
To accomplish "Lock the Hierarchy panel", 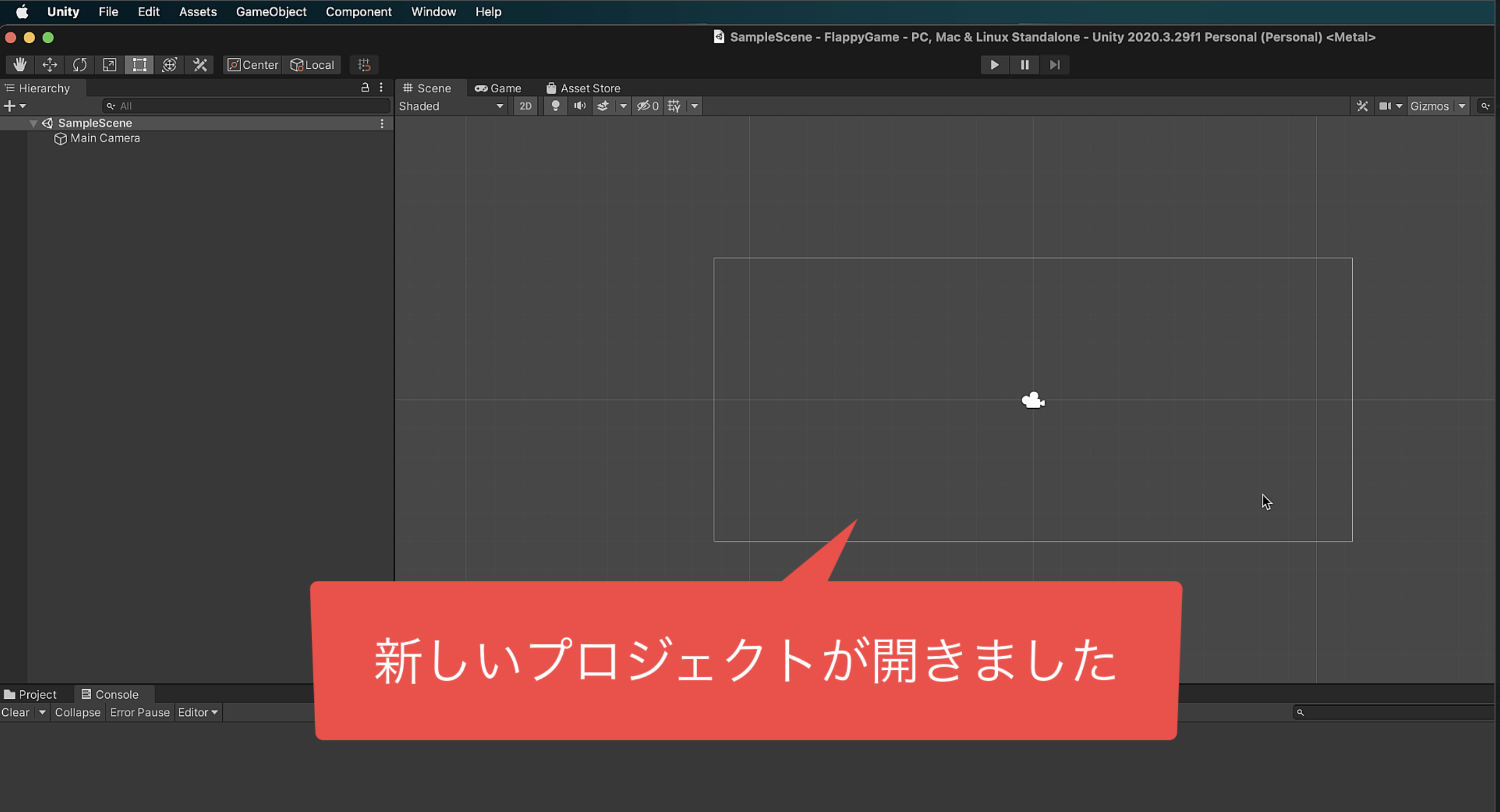I will pyautogui.click(x=365, y=88).
